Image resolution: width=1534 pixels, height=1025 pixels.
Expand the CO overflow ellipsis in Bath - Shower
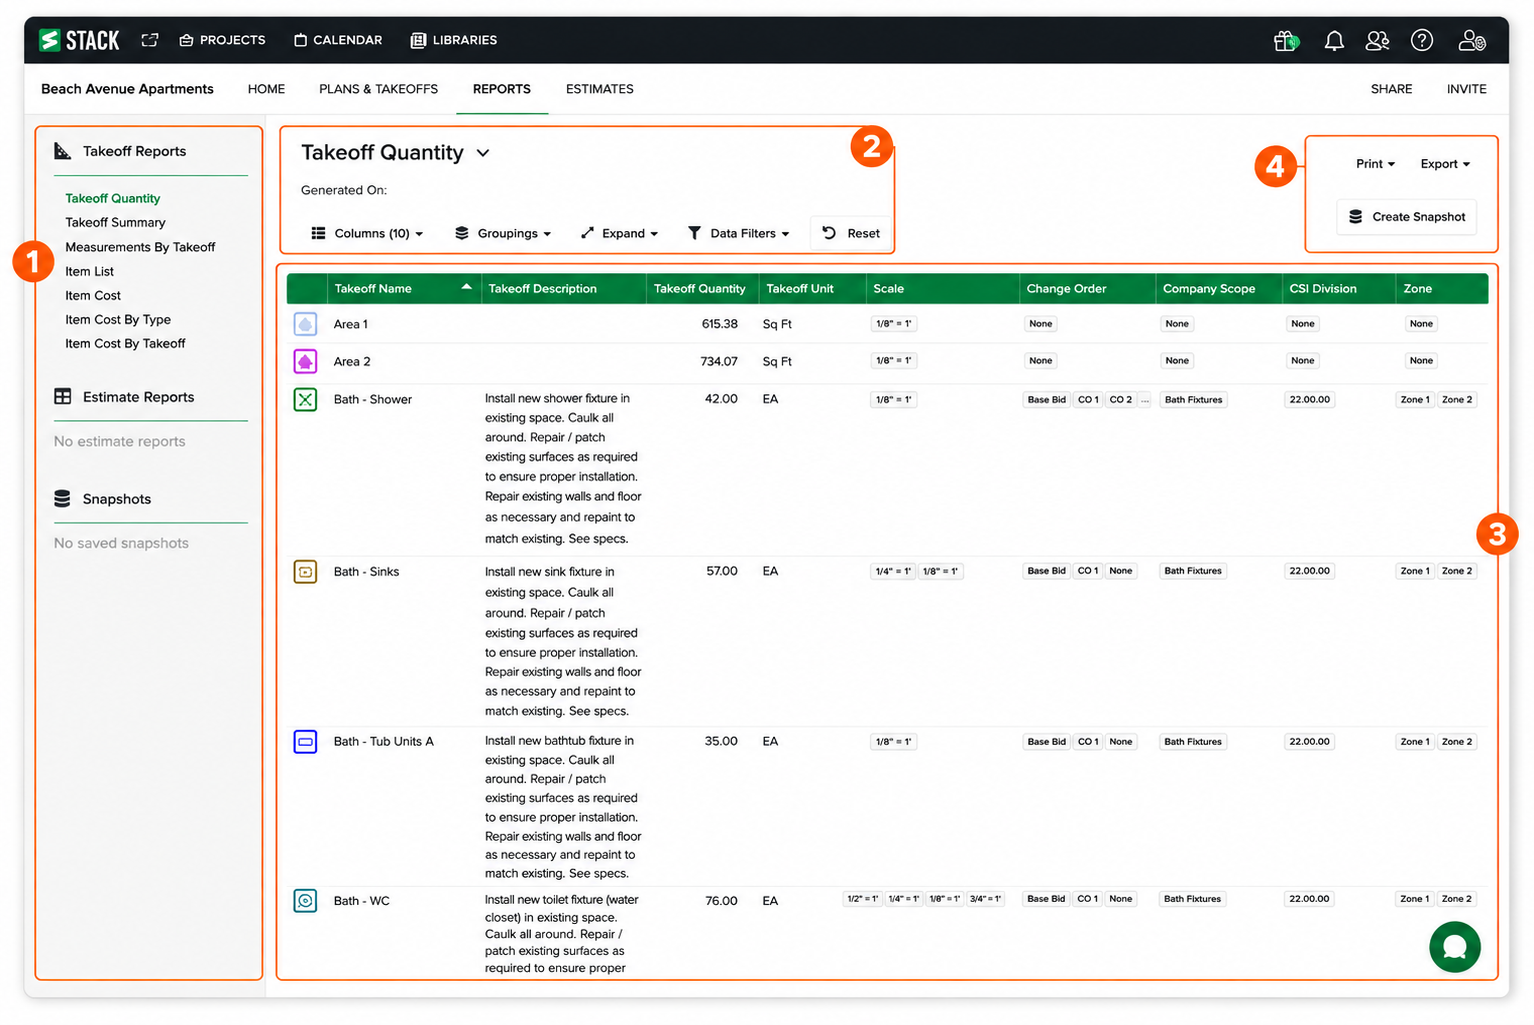1145,400
